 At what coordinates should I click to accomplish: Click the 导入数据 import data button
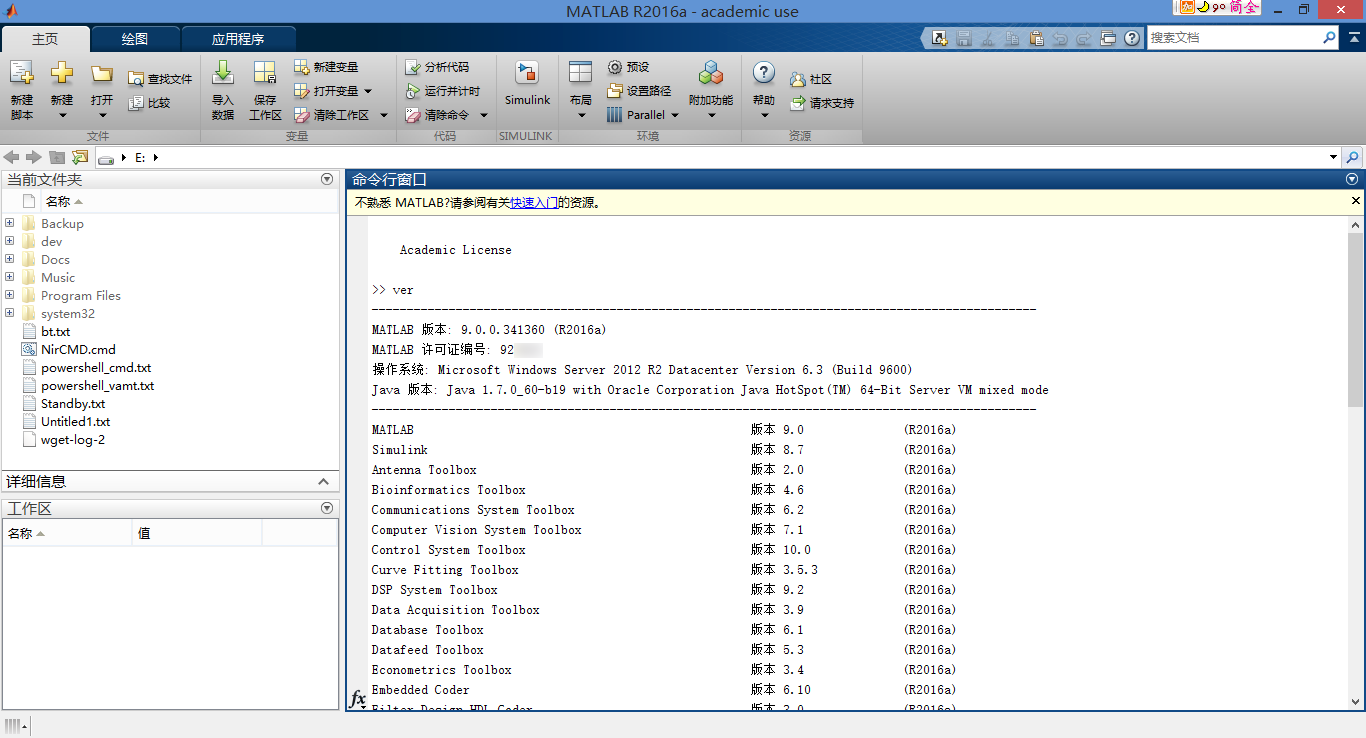point(223,91)
